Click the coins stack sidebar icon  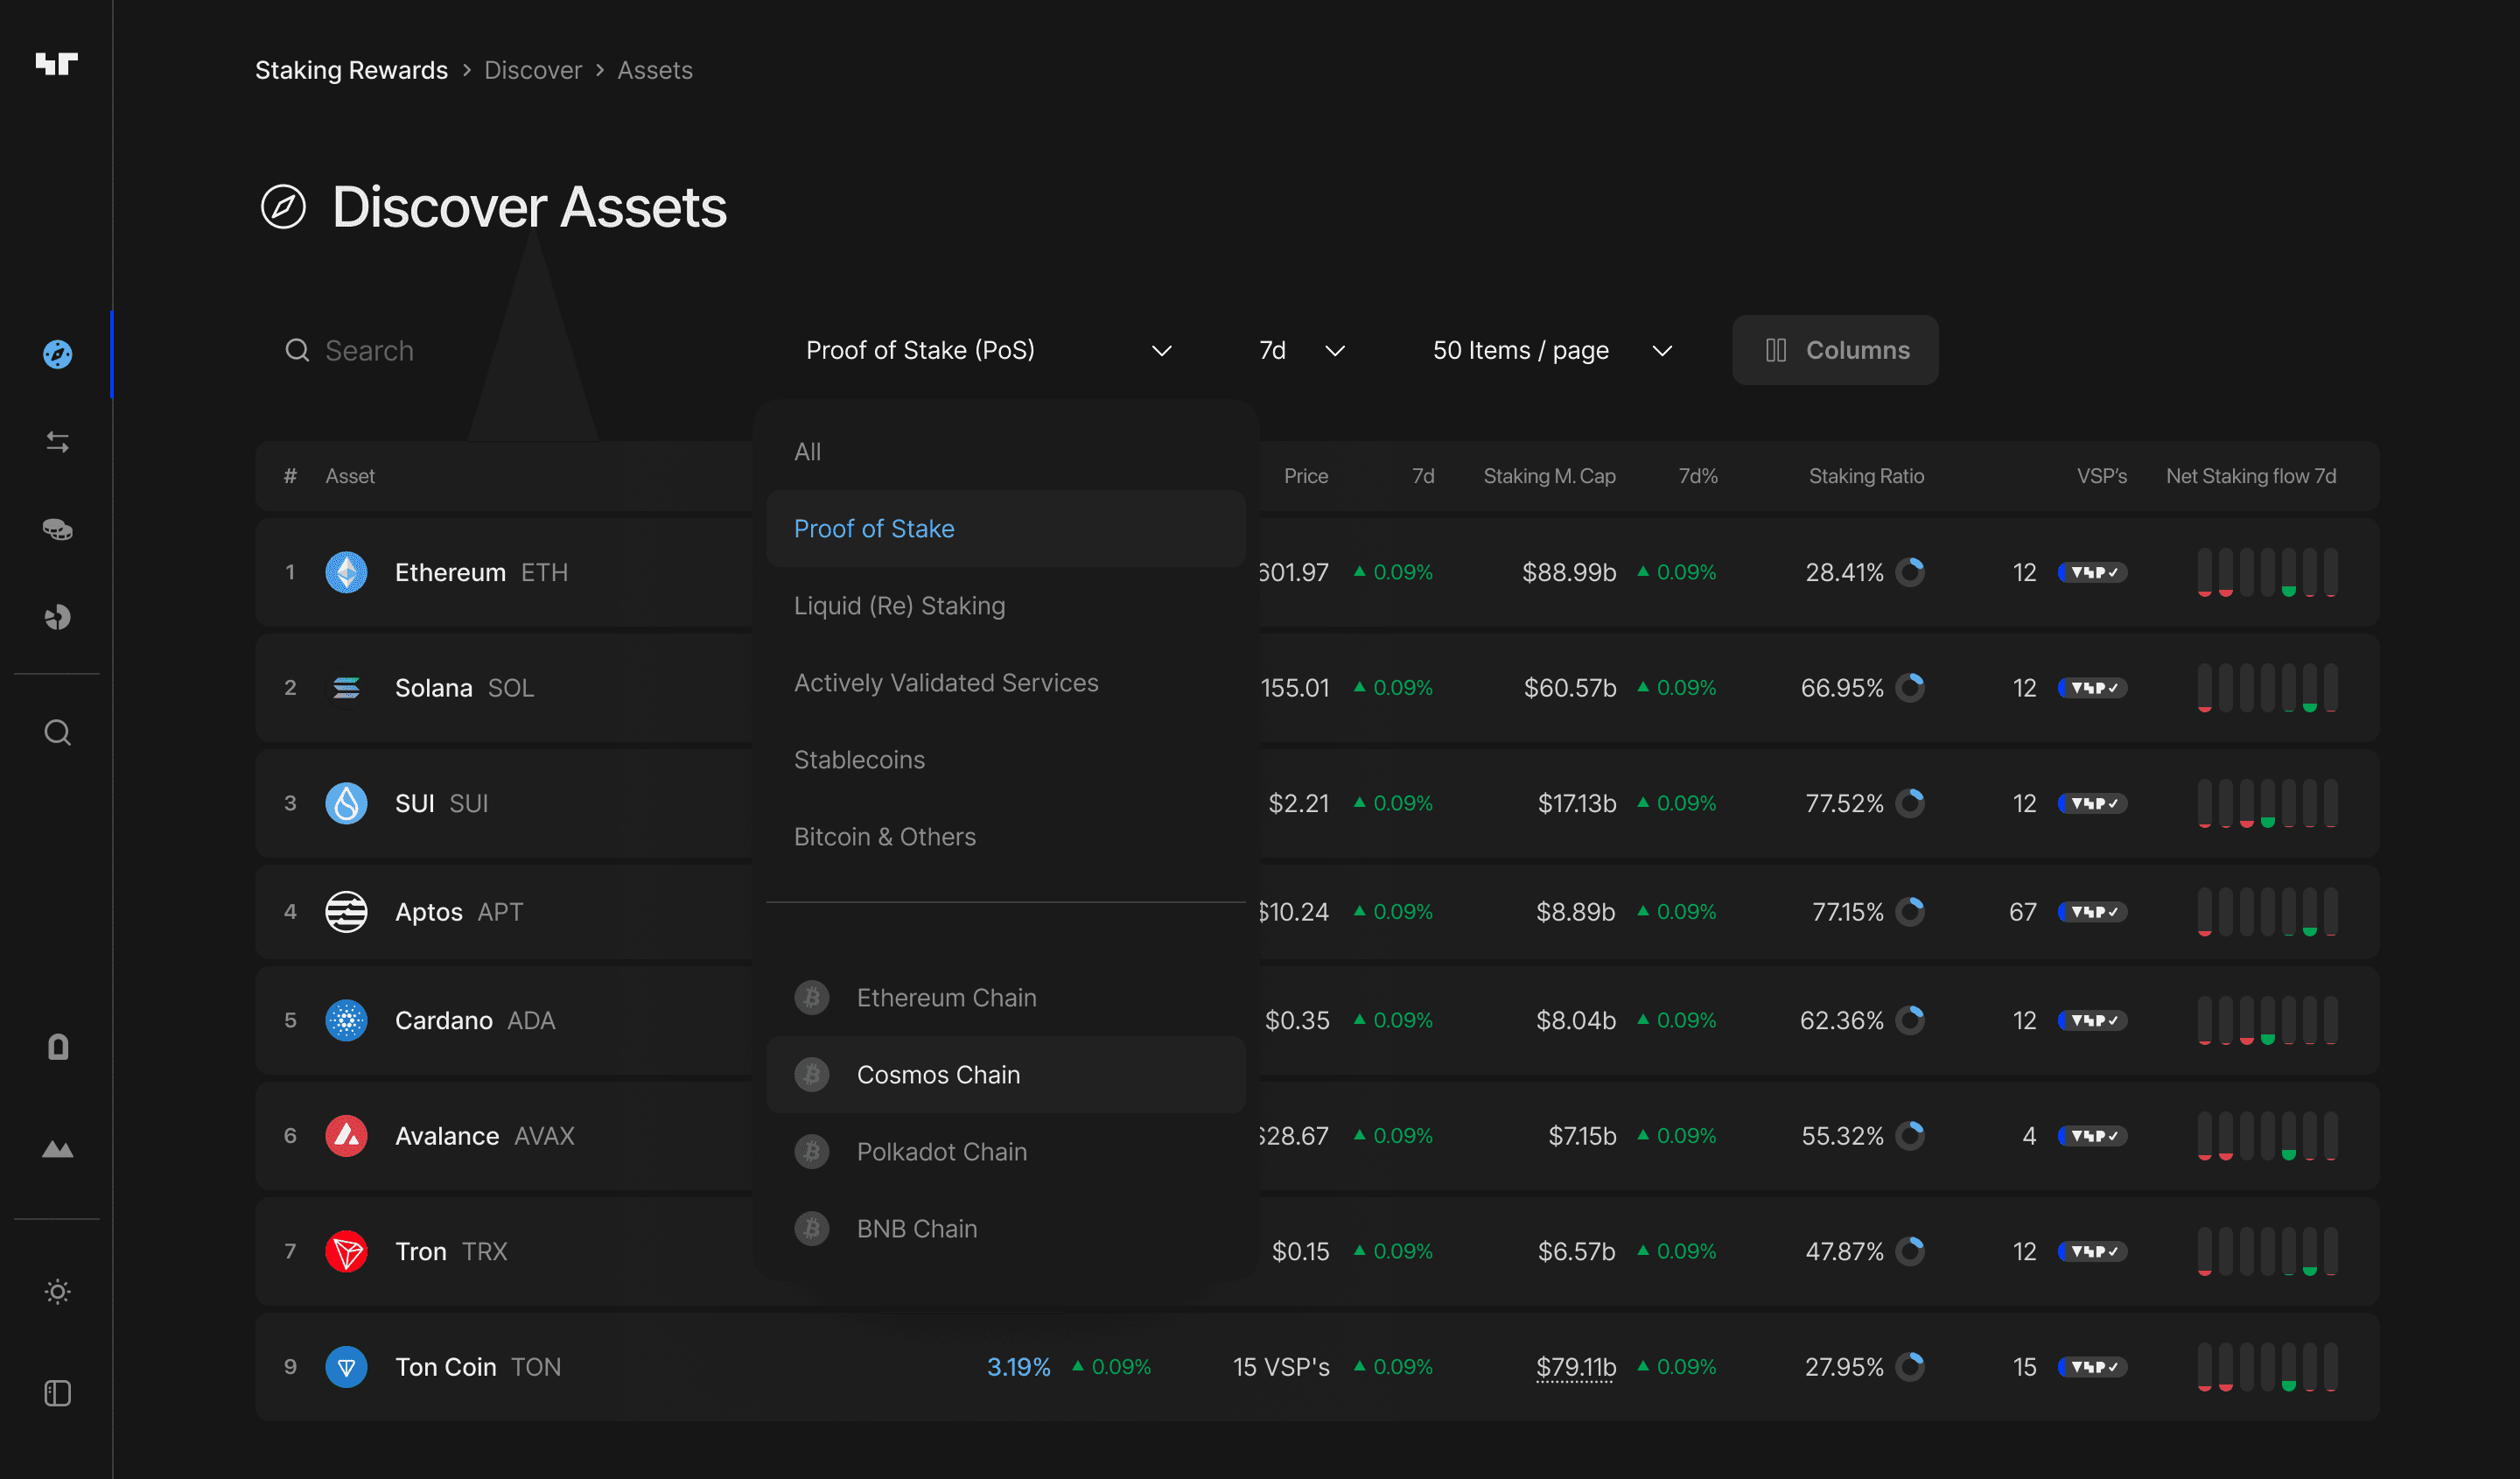[57, 529]
